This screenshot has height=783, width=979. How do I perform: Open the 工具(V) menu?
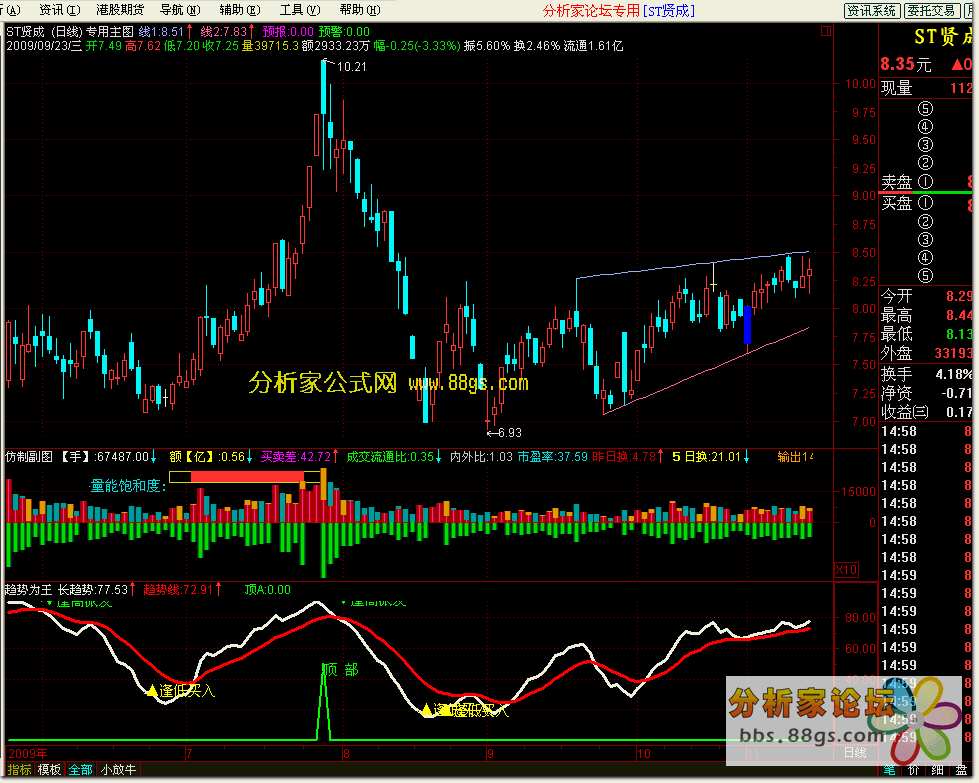tap(300, 10)
